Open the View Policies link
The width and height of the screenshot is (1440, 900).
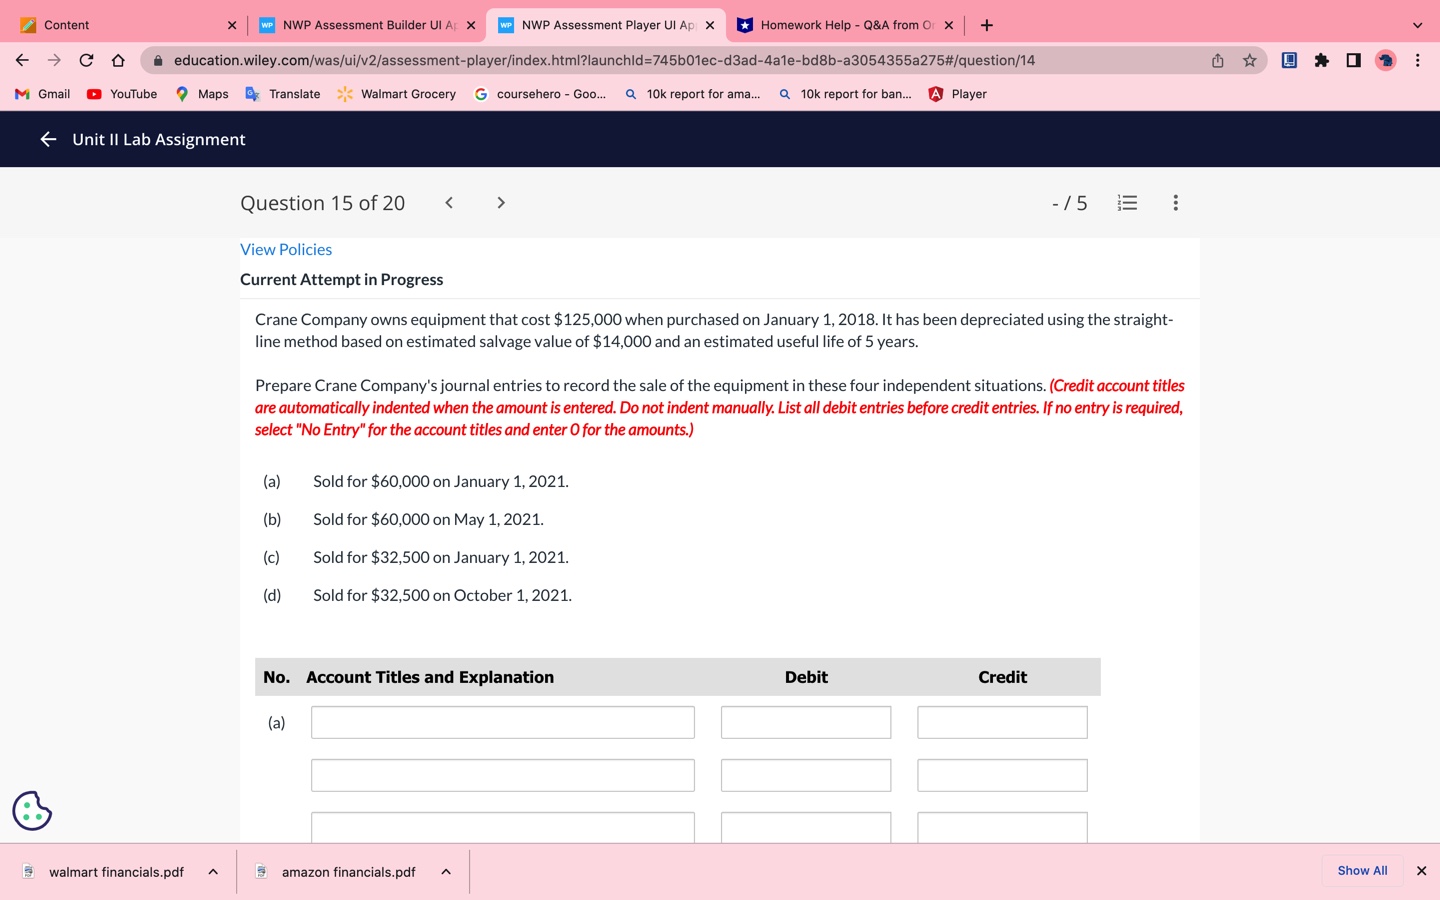point(286,249)
